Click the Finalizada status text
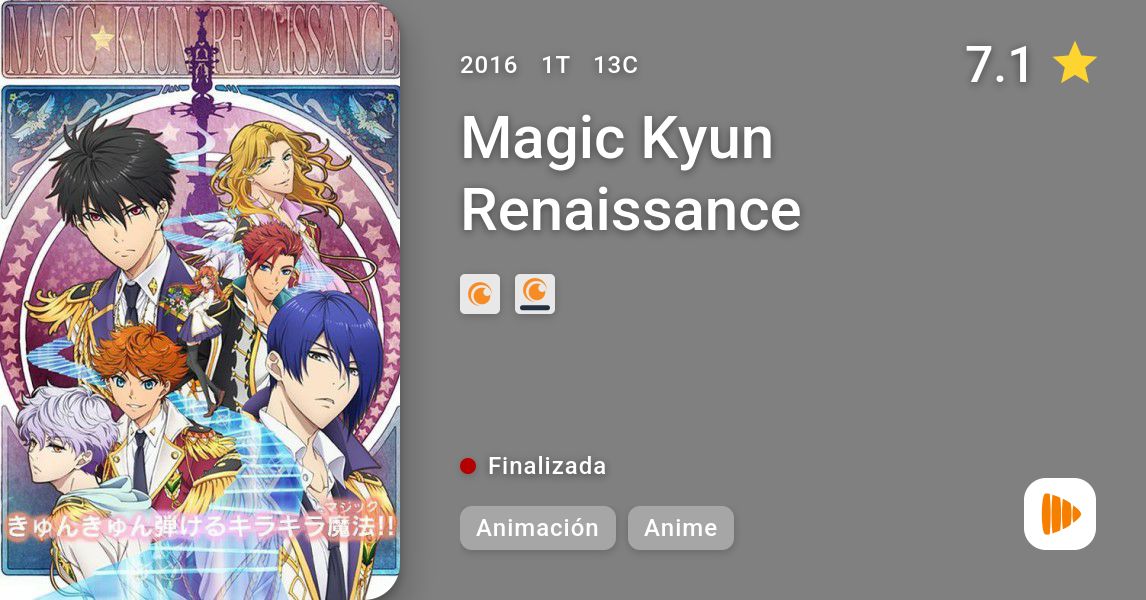This screenshot has height=600, width=1146. pos(547,466)
